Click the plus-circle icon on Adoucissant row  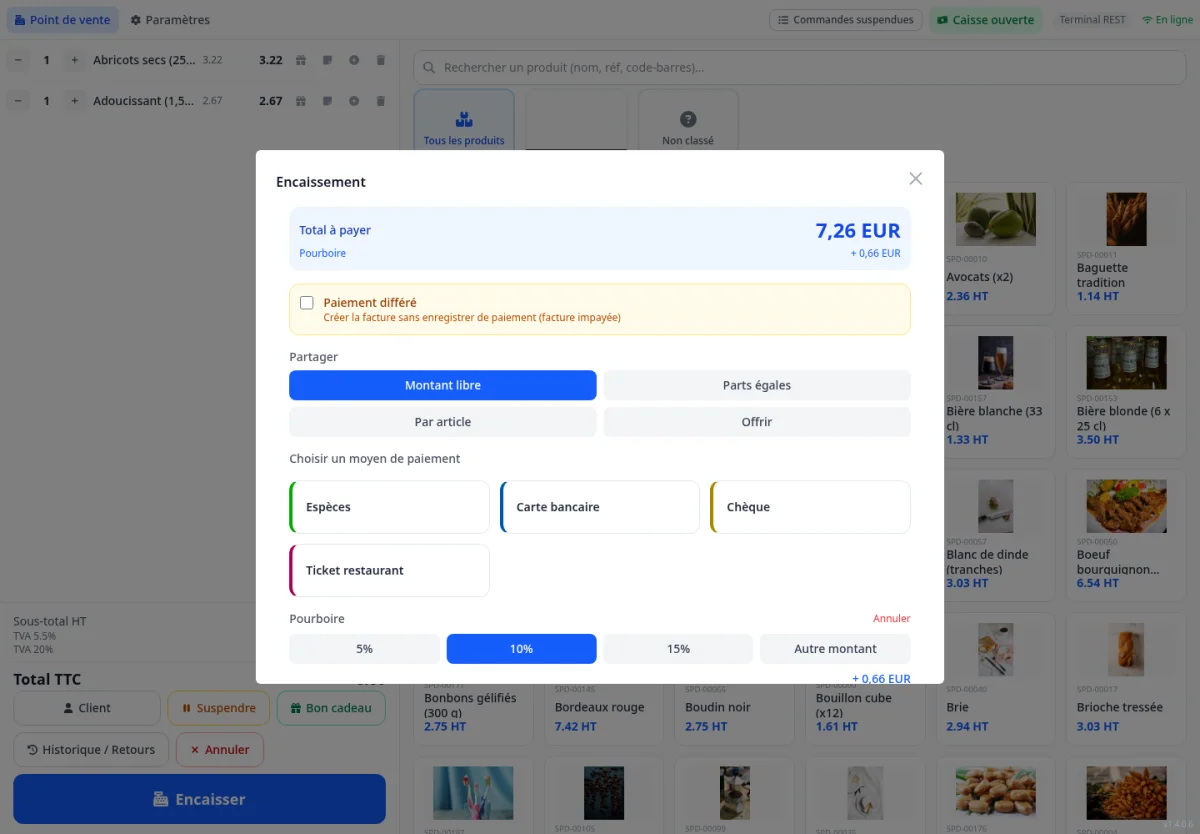pyautogui.click(x=354, y=101)
